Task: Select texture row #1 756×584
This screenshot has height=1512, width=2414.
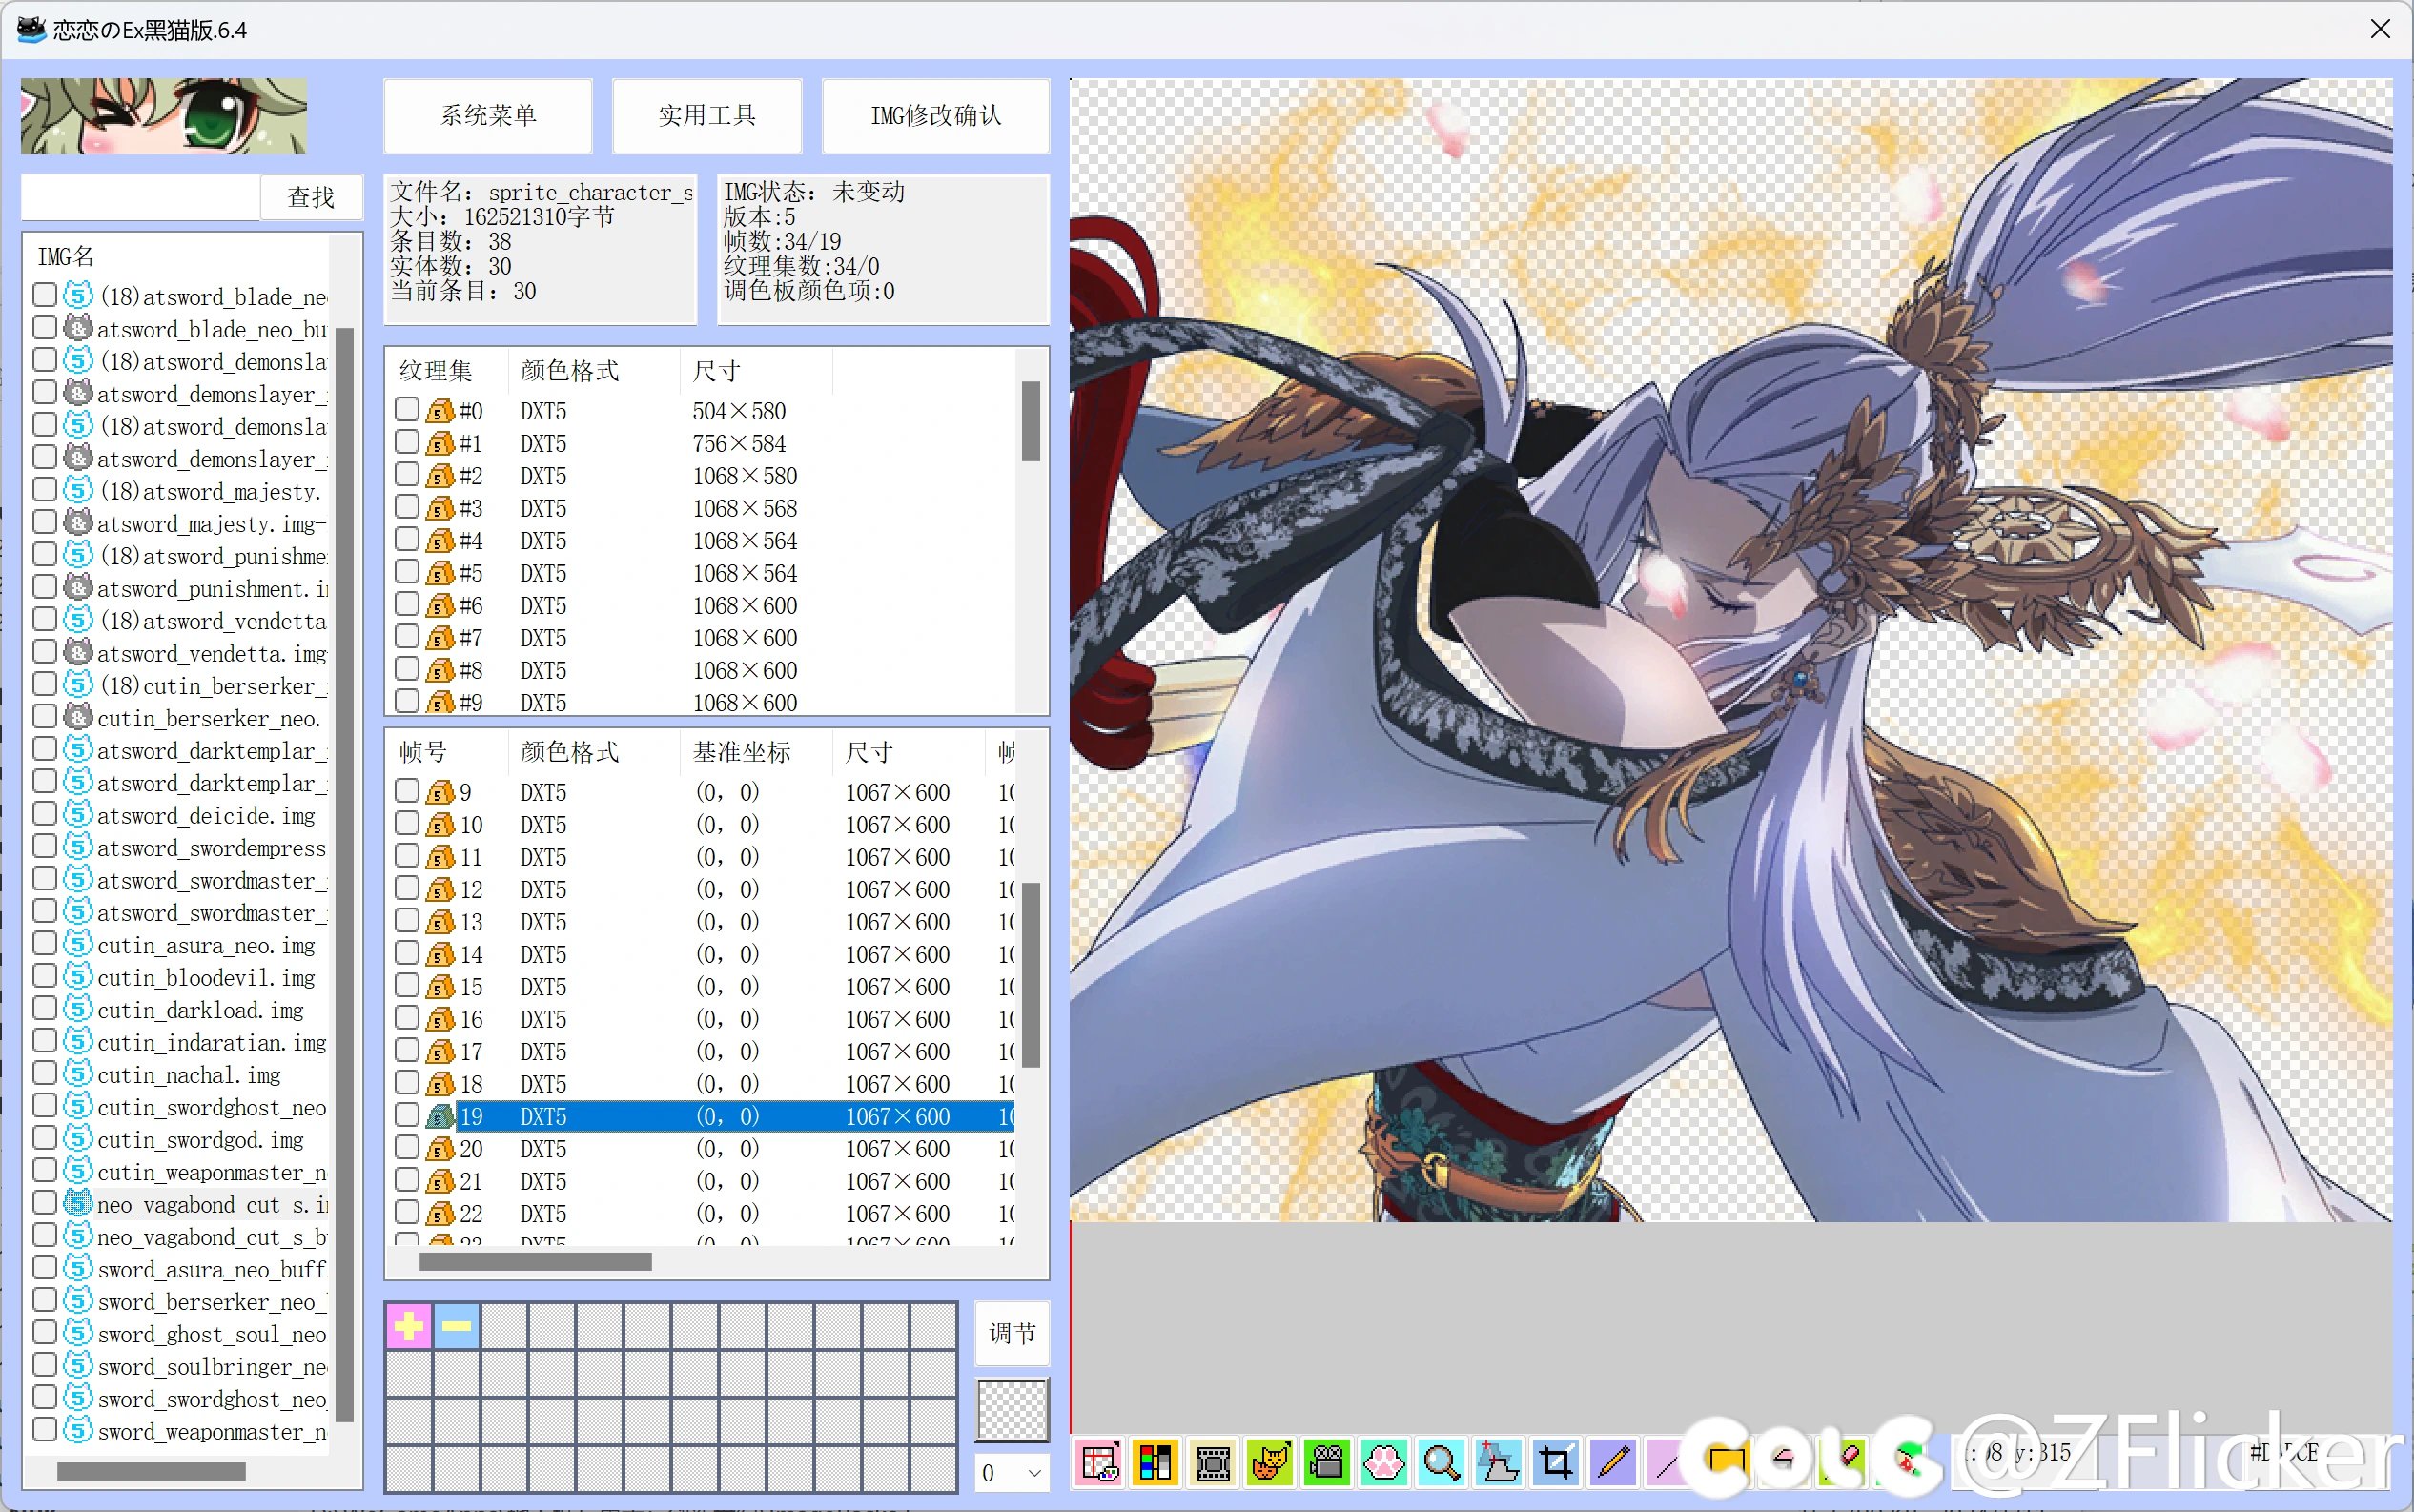Action: (x=700, y=443)
